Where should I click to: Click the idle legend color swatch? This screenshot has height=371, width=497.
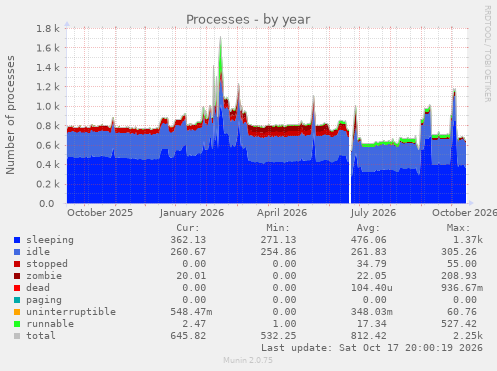[x=17, y=252]
